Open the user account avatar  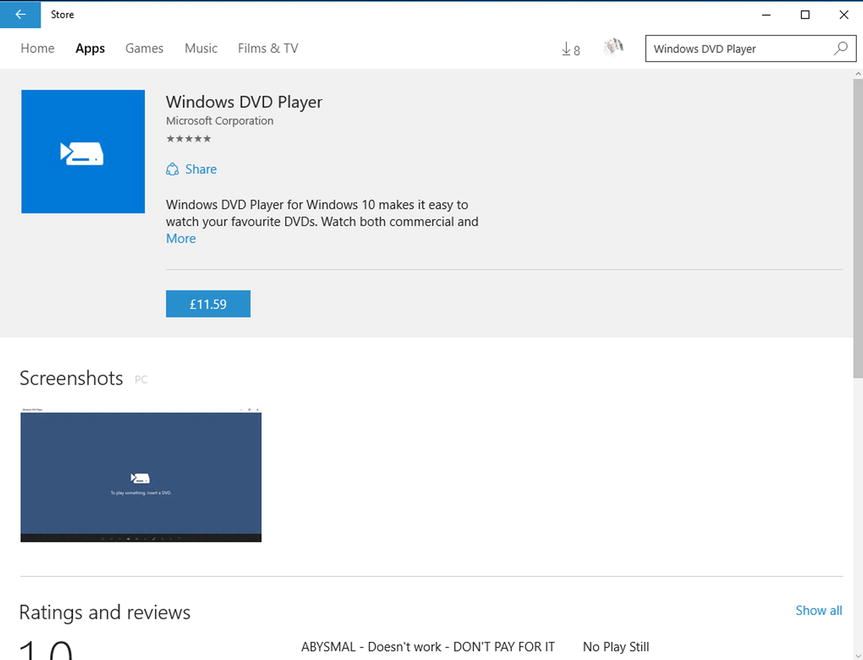pyautogui.click(x=613, y=47)
